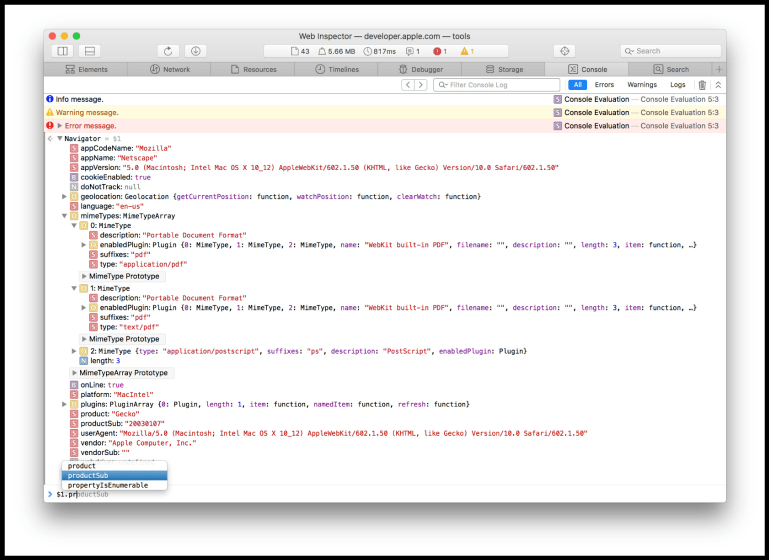Click the appCodeName string type icon
This screenshot has height=560, width=769.
point(74,148)
